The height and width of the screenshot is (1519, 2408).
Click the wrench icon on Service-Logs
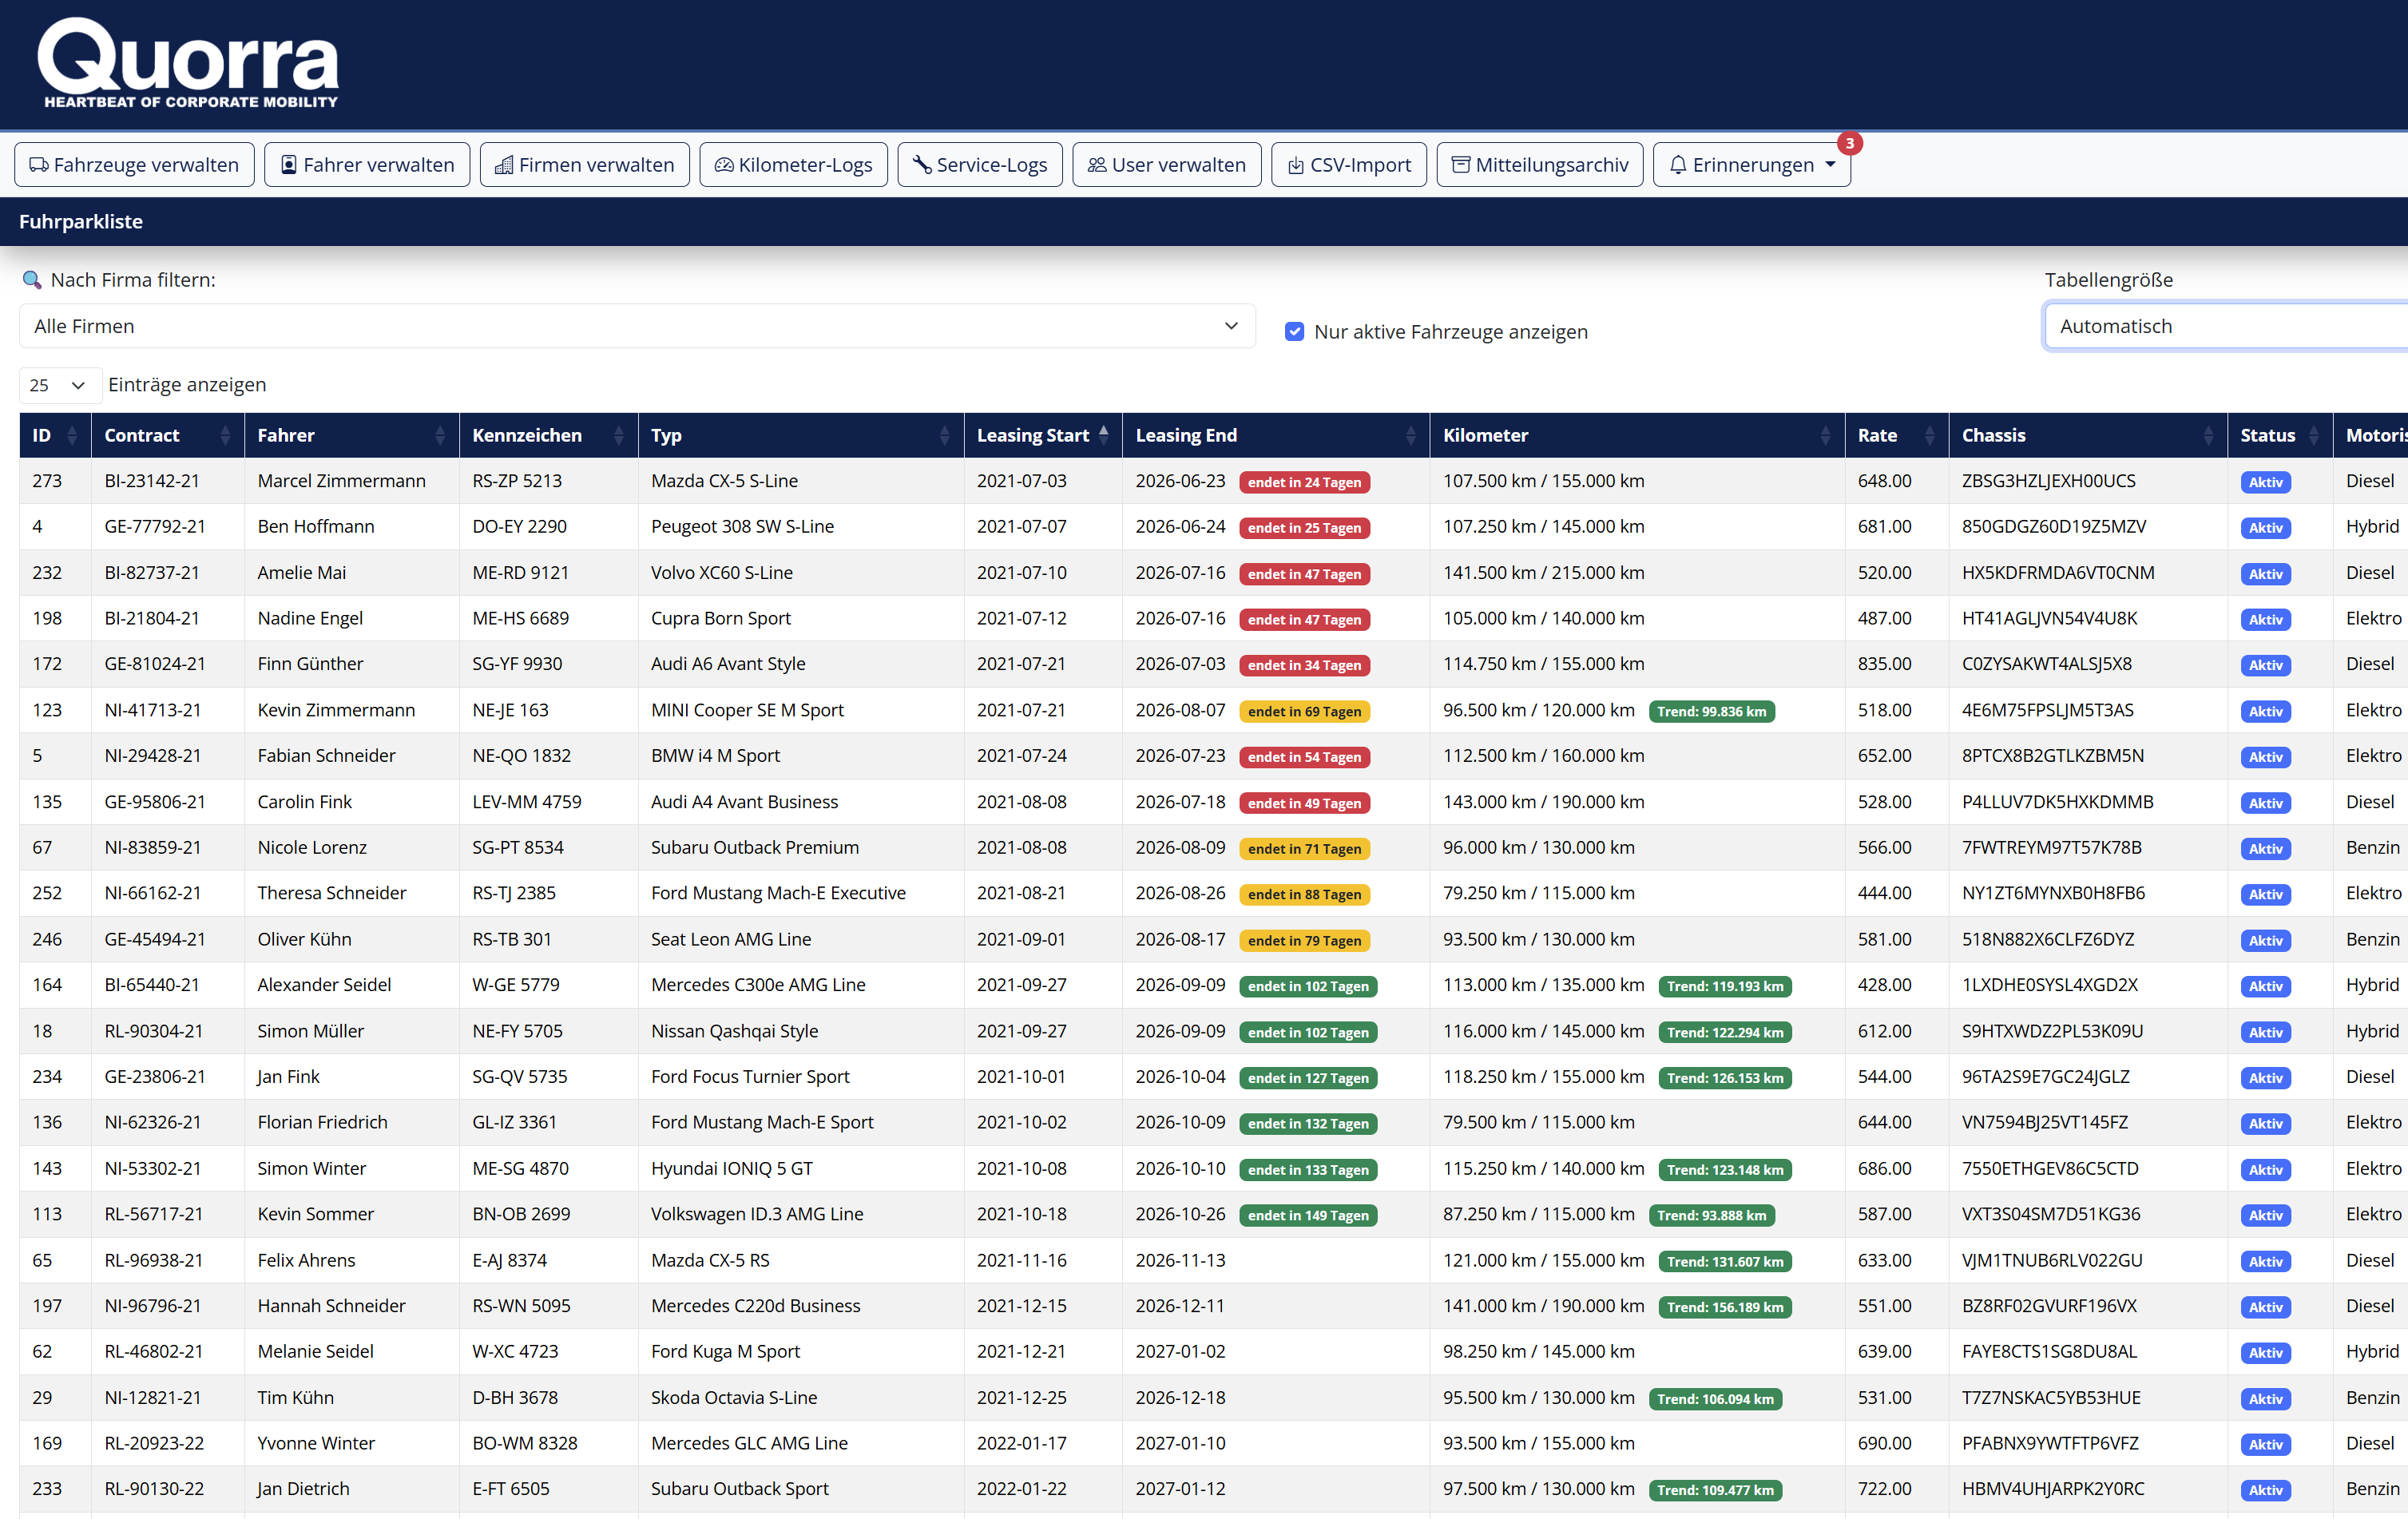(922, 165)
